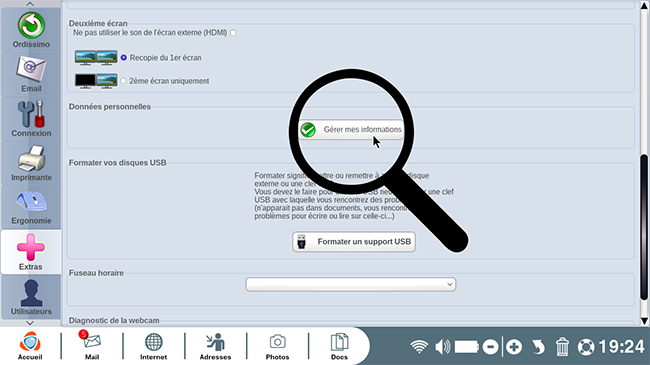Screen dimensions: 650x365
Task: Click the 'Fuseau horaire' heading
Action: point(96,273)
